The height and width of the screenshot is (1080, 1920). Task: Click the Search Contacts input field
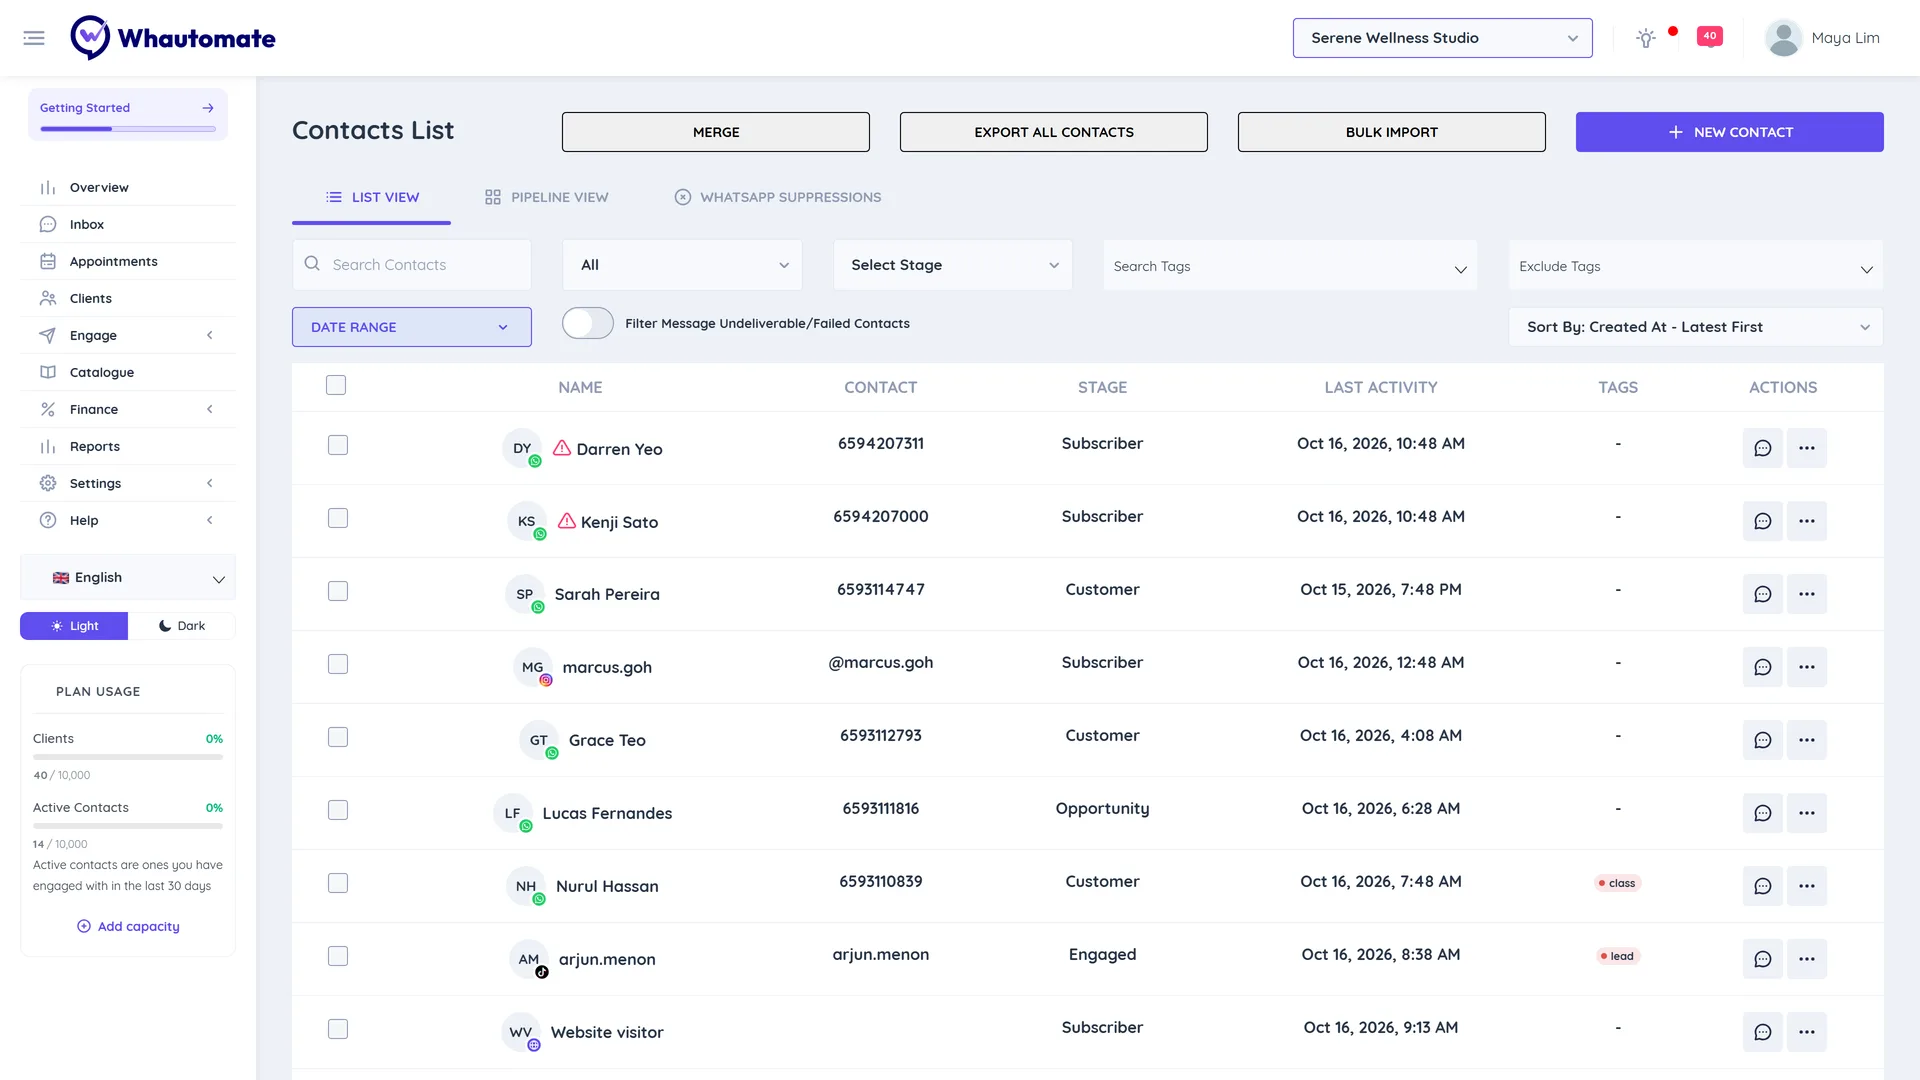412,265
